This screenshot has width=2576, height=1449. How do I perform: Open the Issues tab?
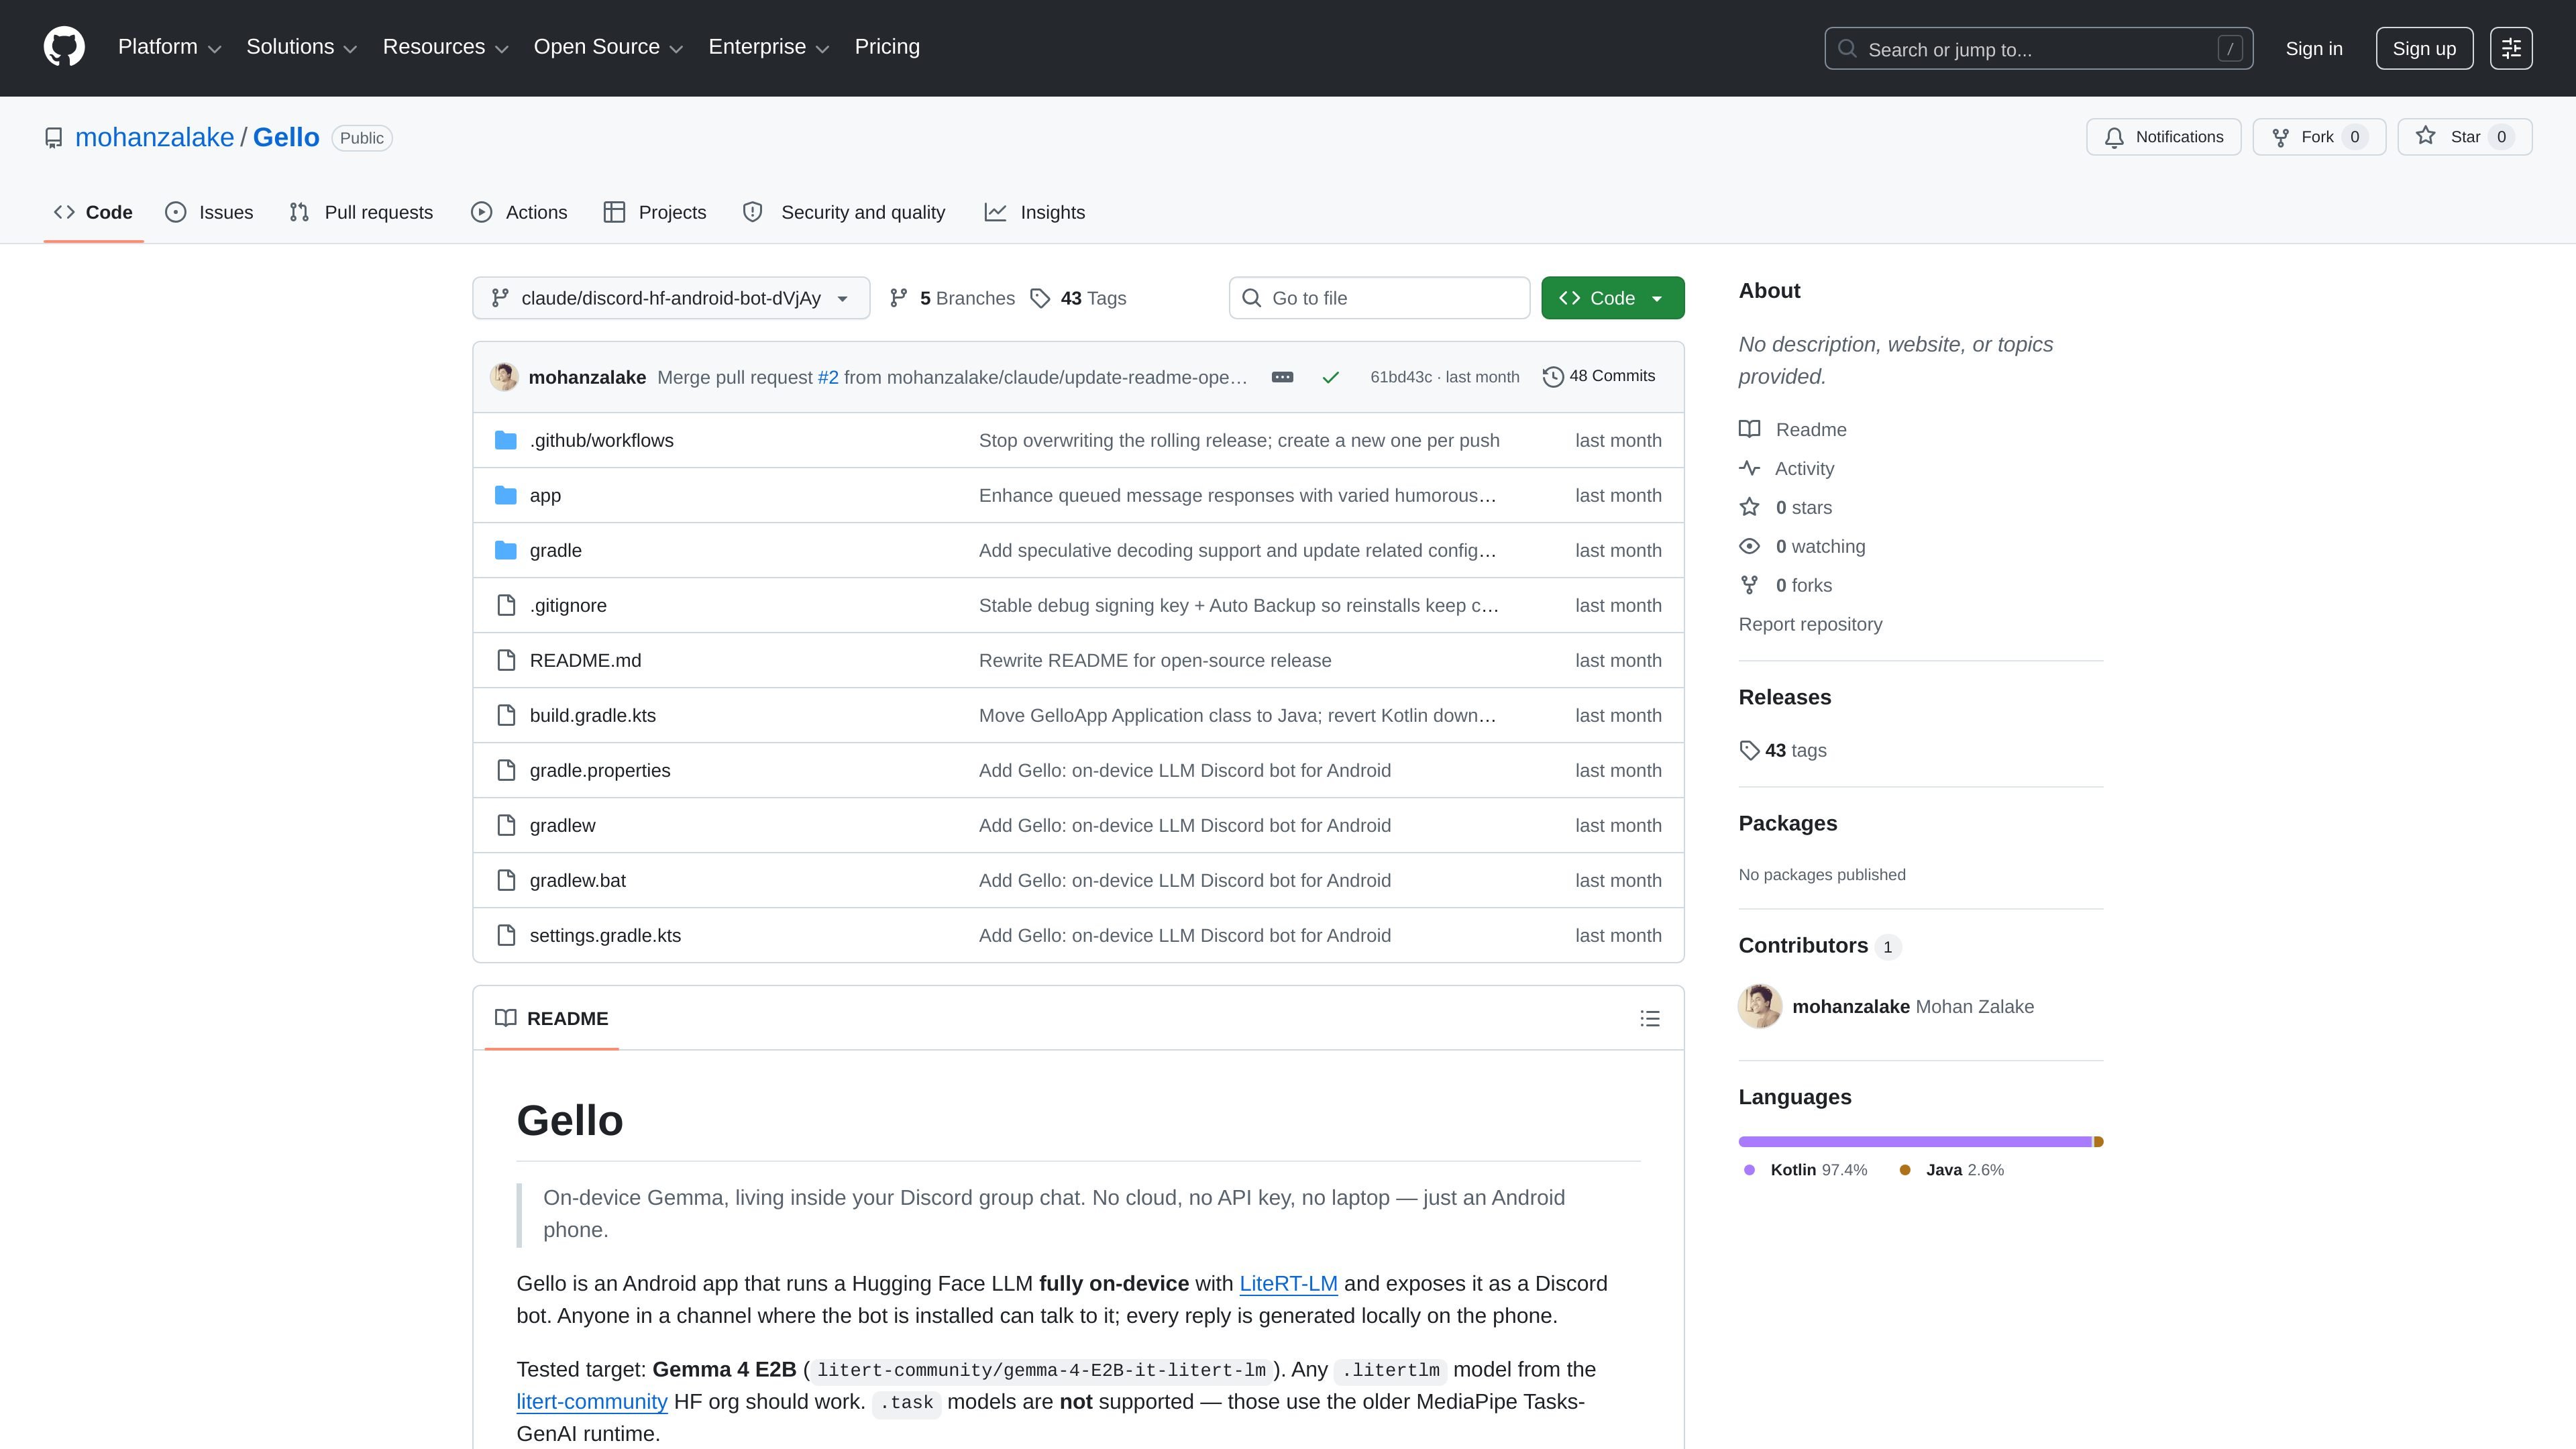209,212
